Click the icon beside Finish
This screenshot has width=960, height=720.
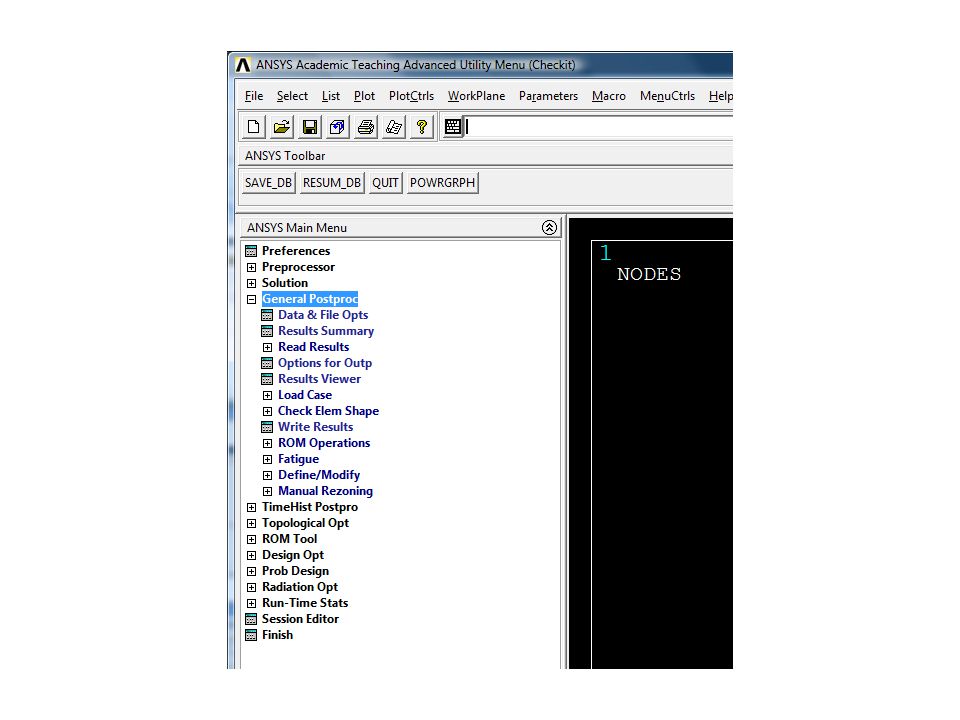251,635
